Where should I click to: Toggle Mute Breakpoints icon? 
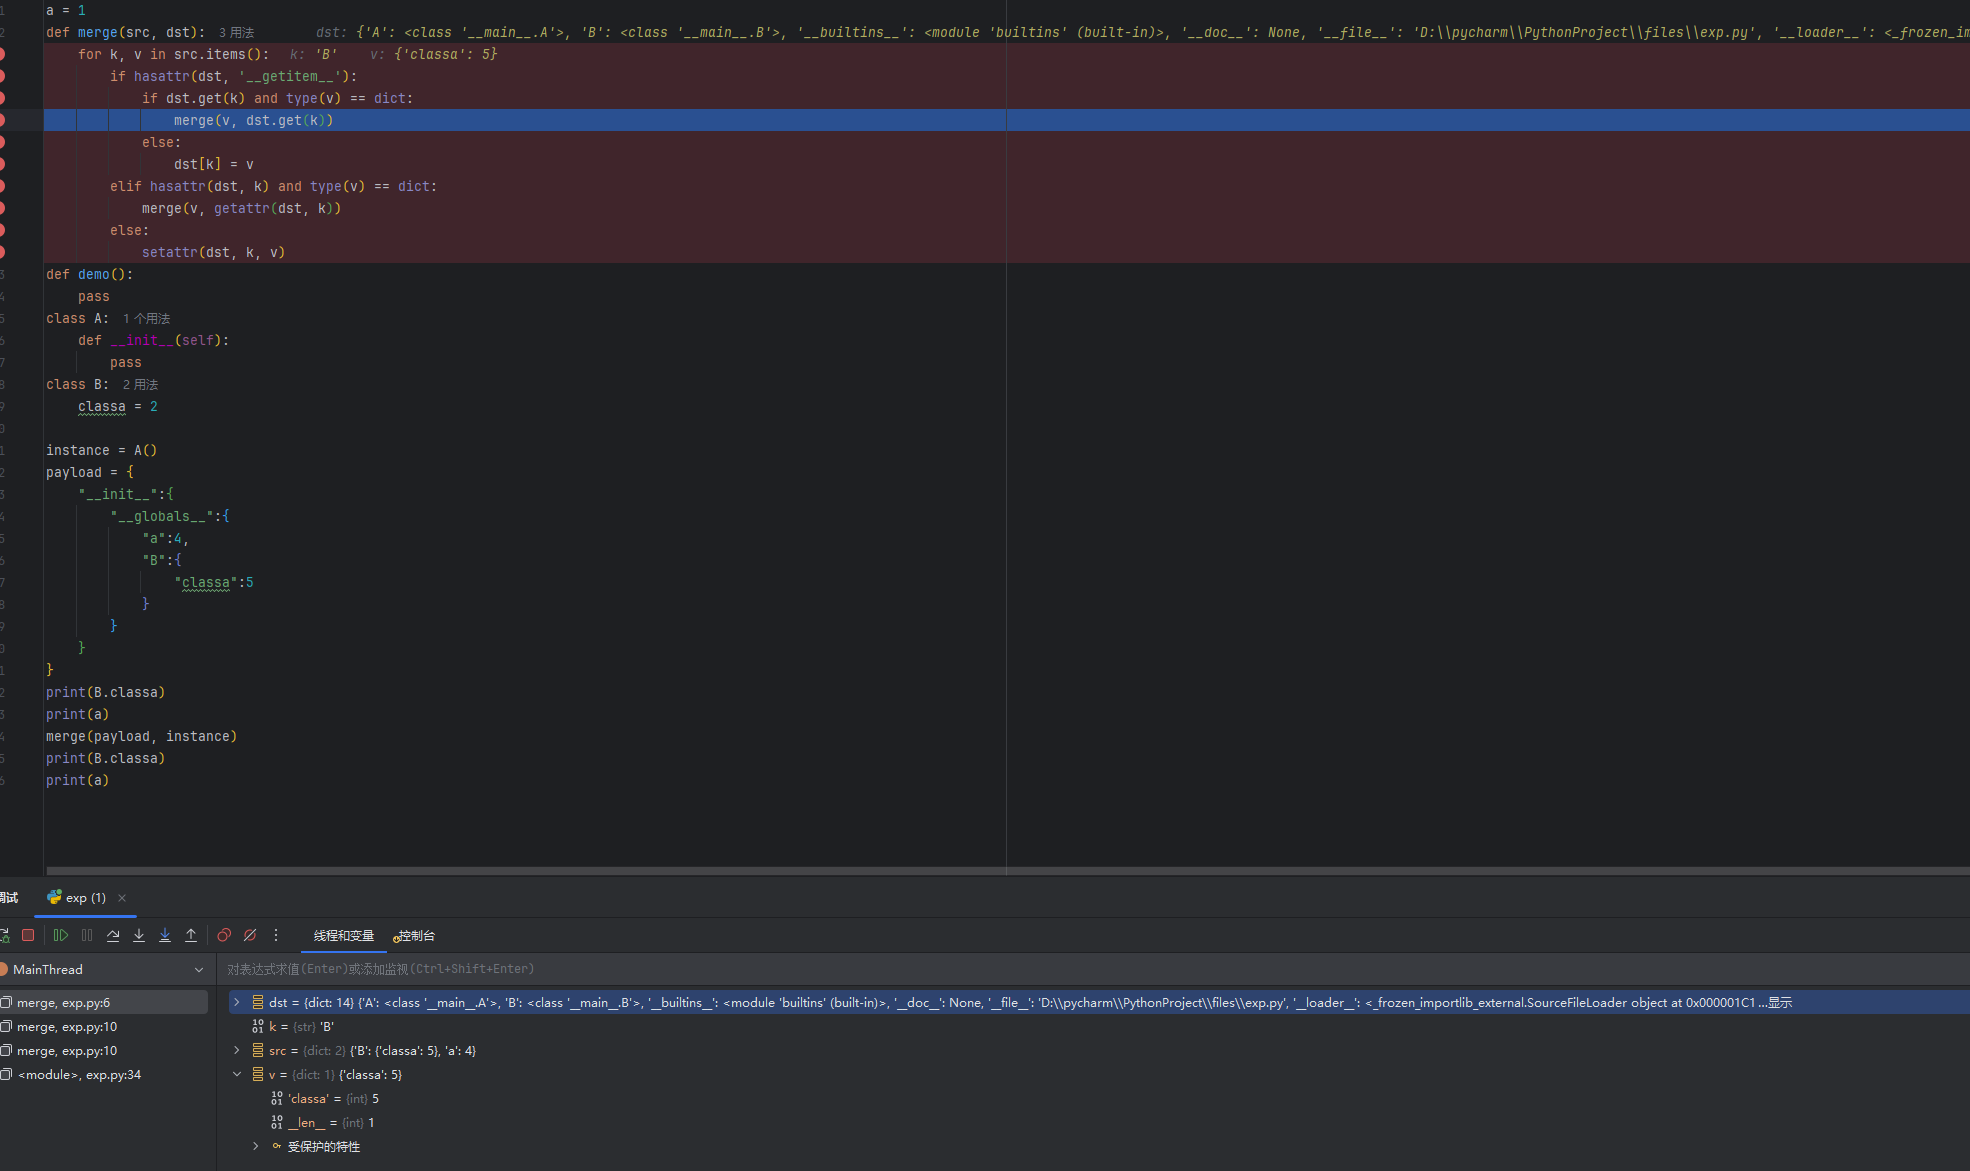250,935
